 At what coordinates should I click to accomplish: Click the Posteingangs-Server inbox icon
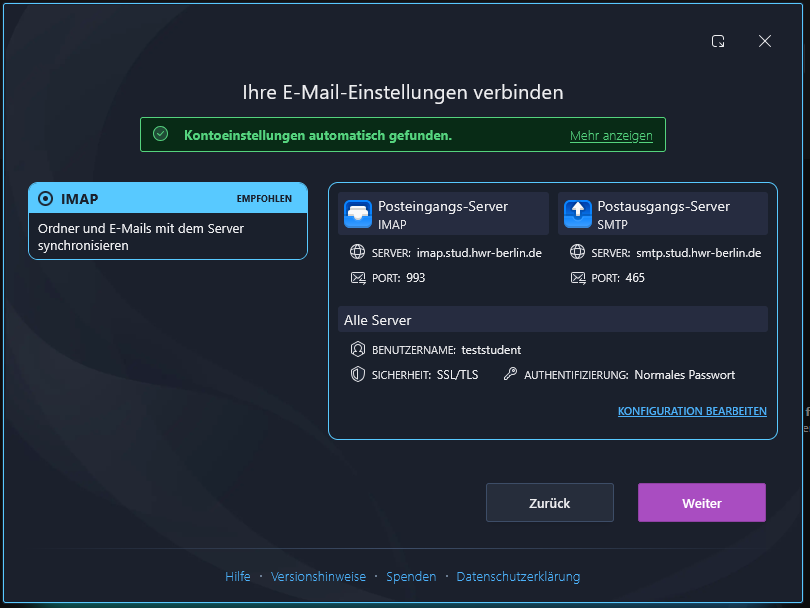[357, 214]
